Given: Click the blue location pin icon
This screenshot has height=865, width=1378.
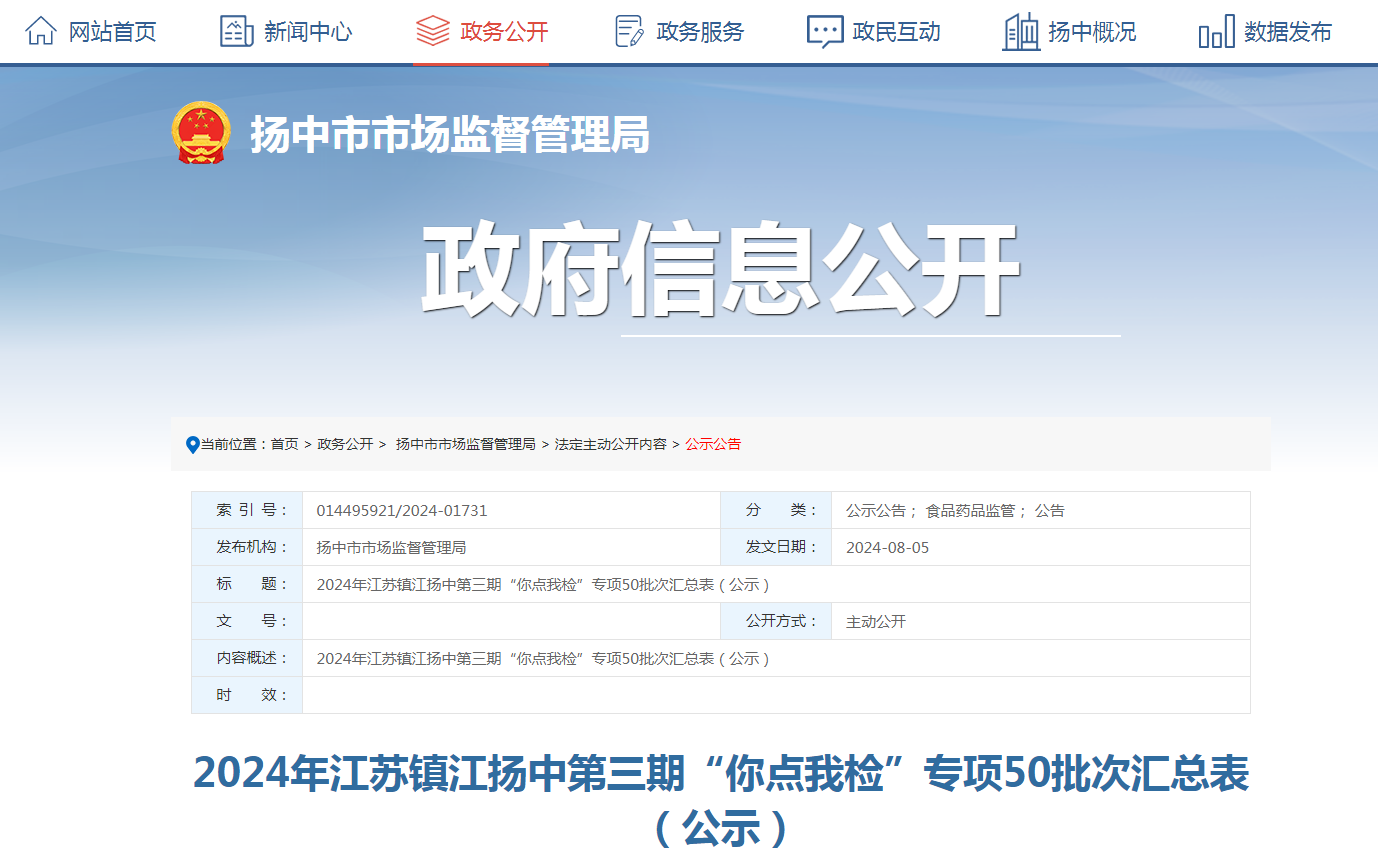Looking at the screenshot, I should pos(193,445).
